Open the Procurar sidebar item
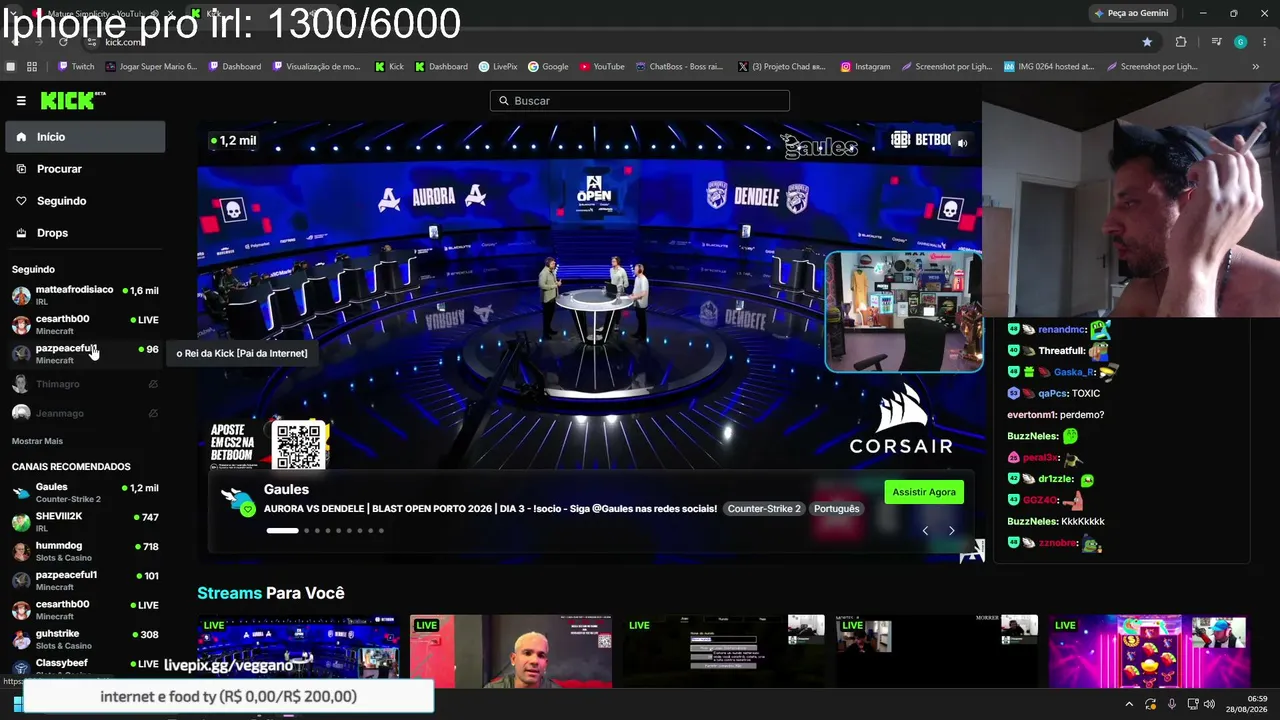Image resolution: width=1280 pixels, height=720 pixels. [85, 169]
